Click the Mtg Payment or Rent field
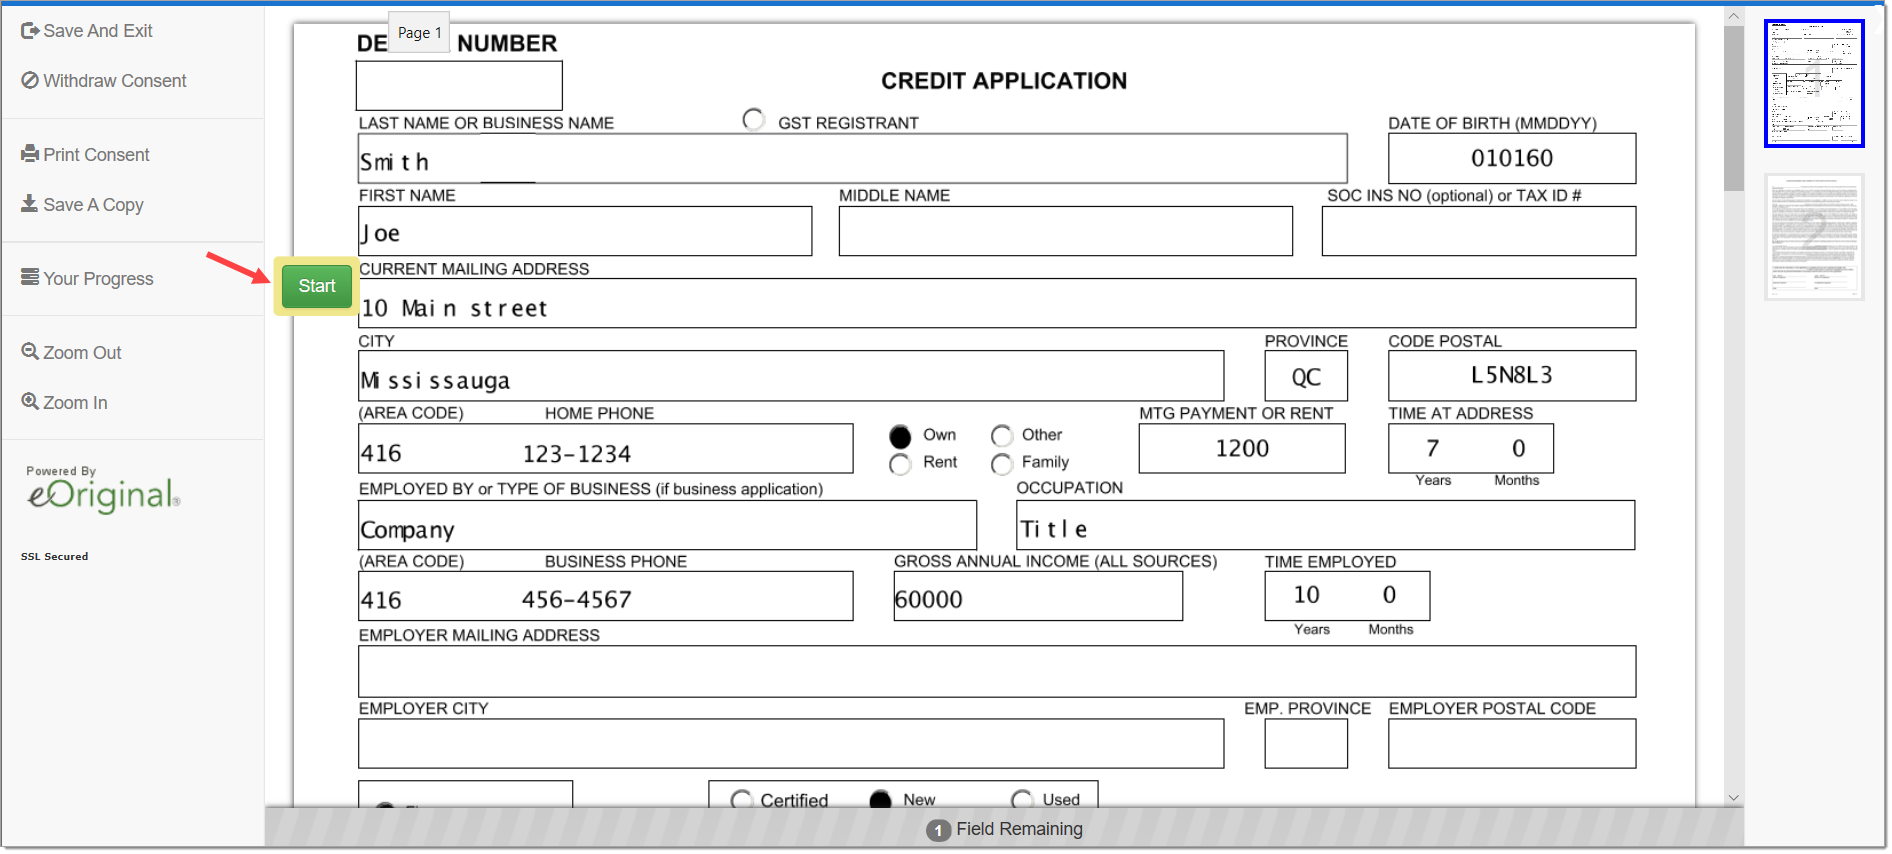 click(1242, 449)
